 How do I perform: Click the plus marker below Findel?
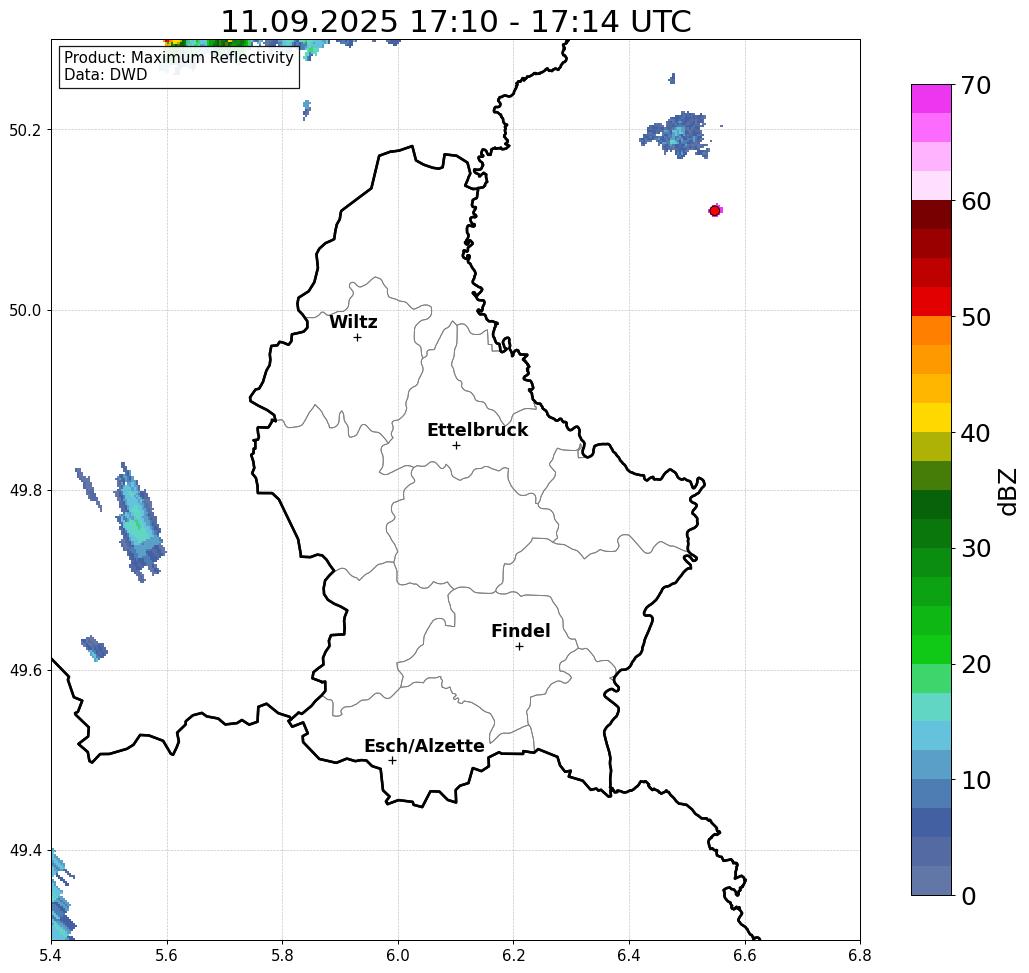519,647
